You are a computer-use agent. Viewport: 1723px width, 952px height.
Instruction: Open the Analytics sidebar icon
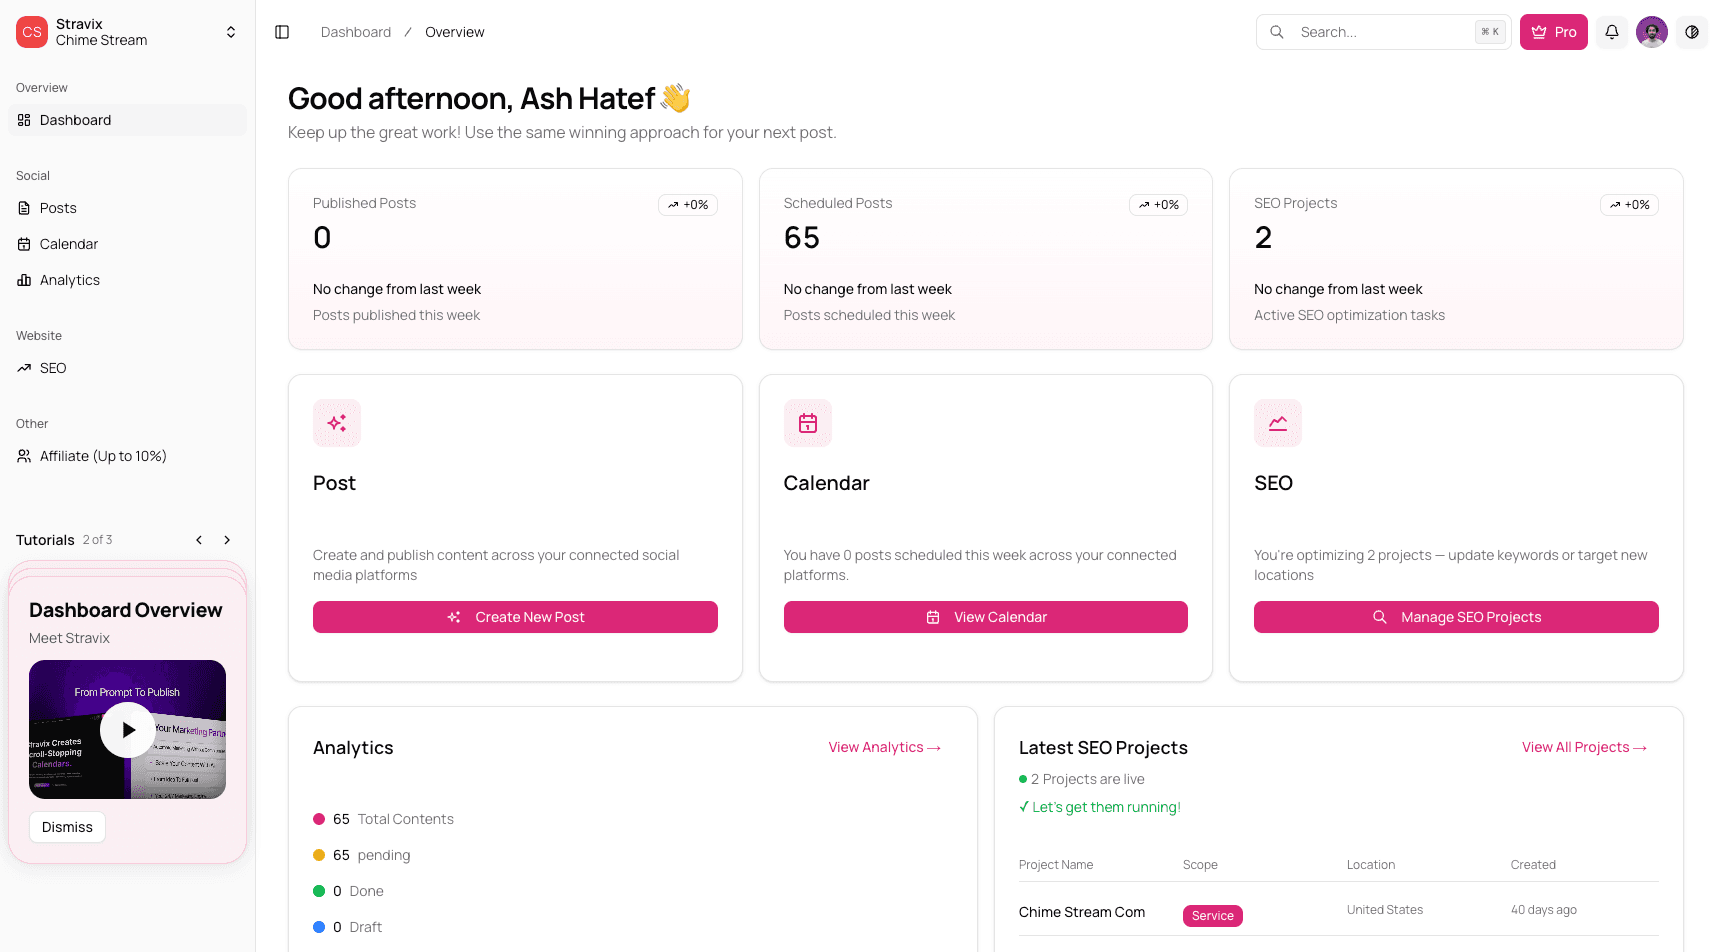click(24, 280)
